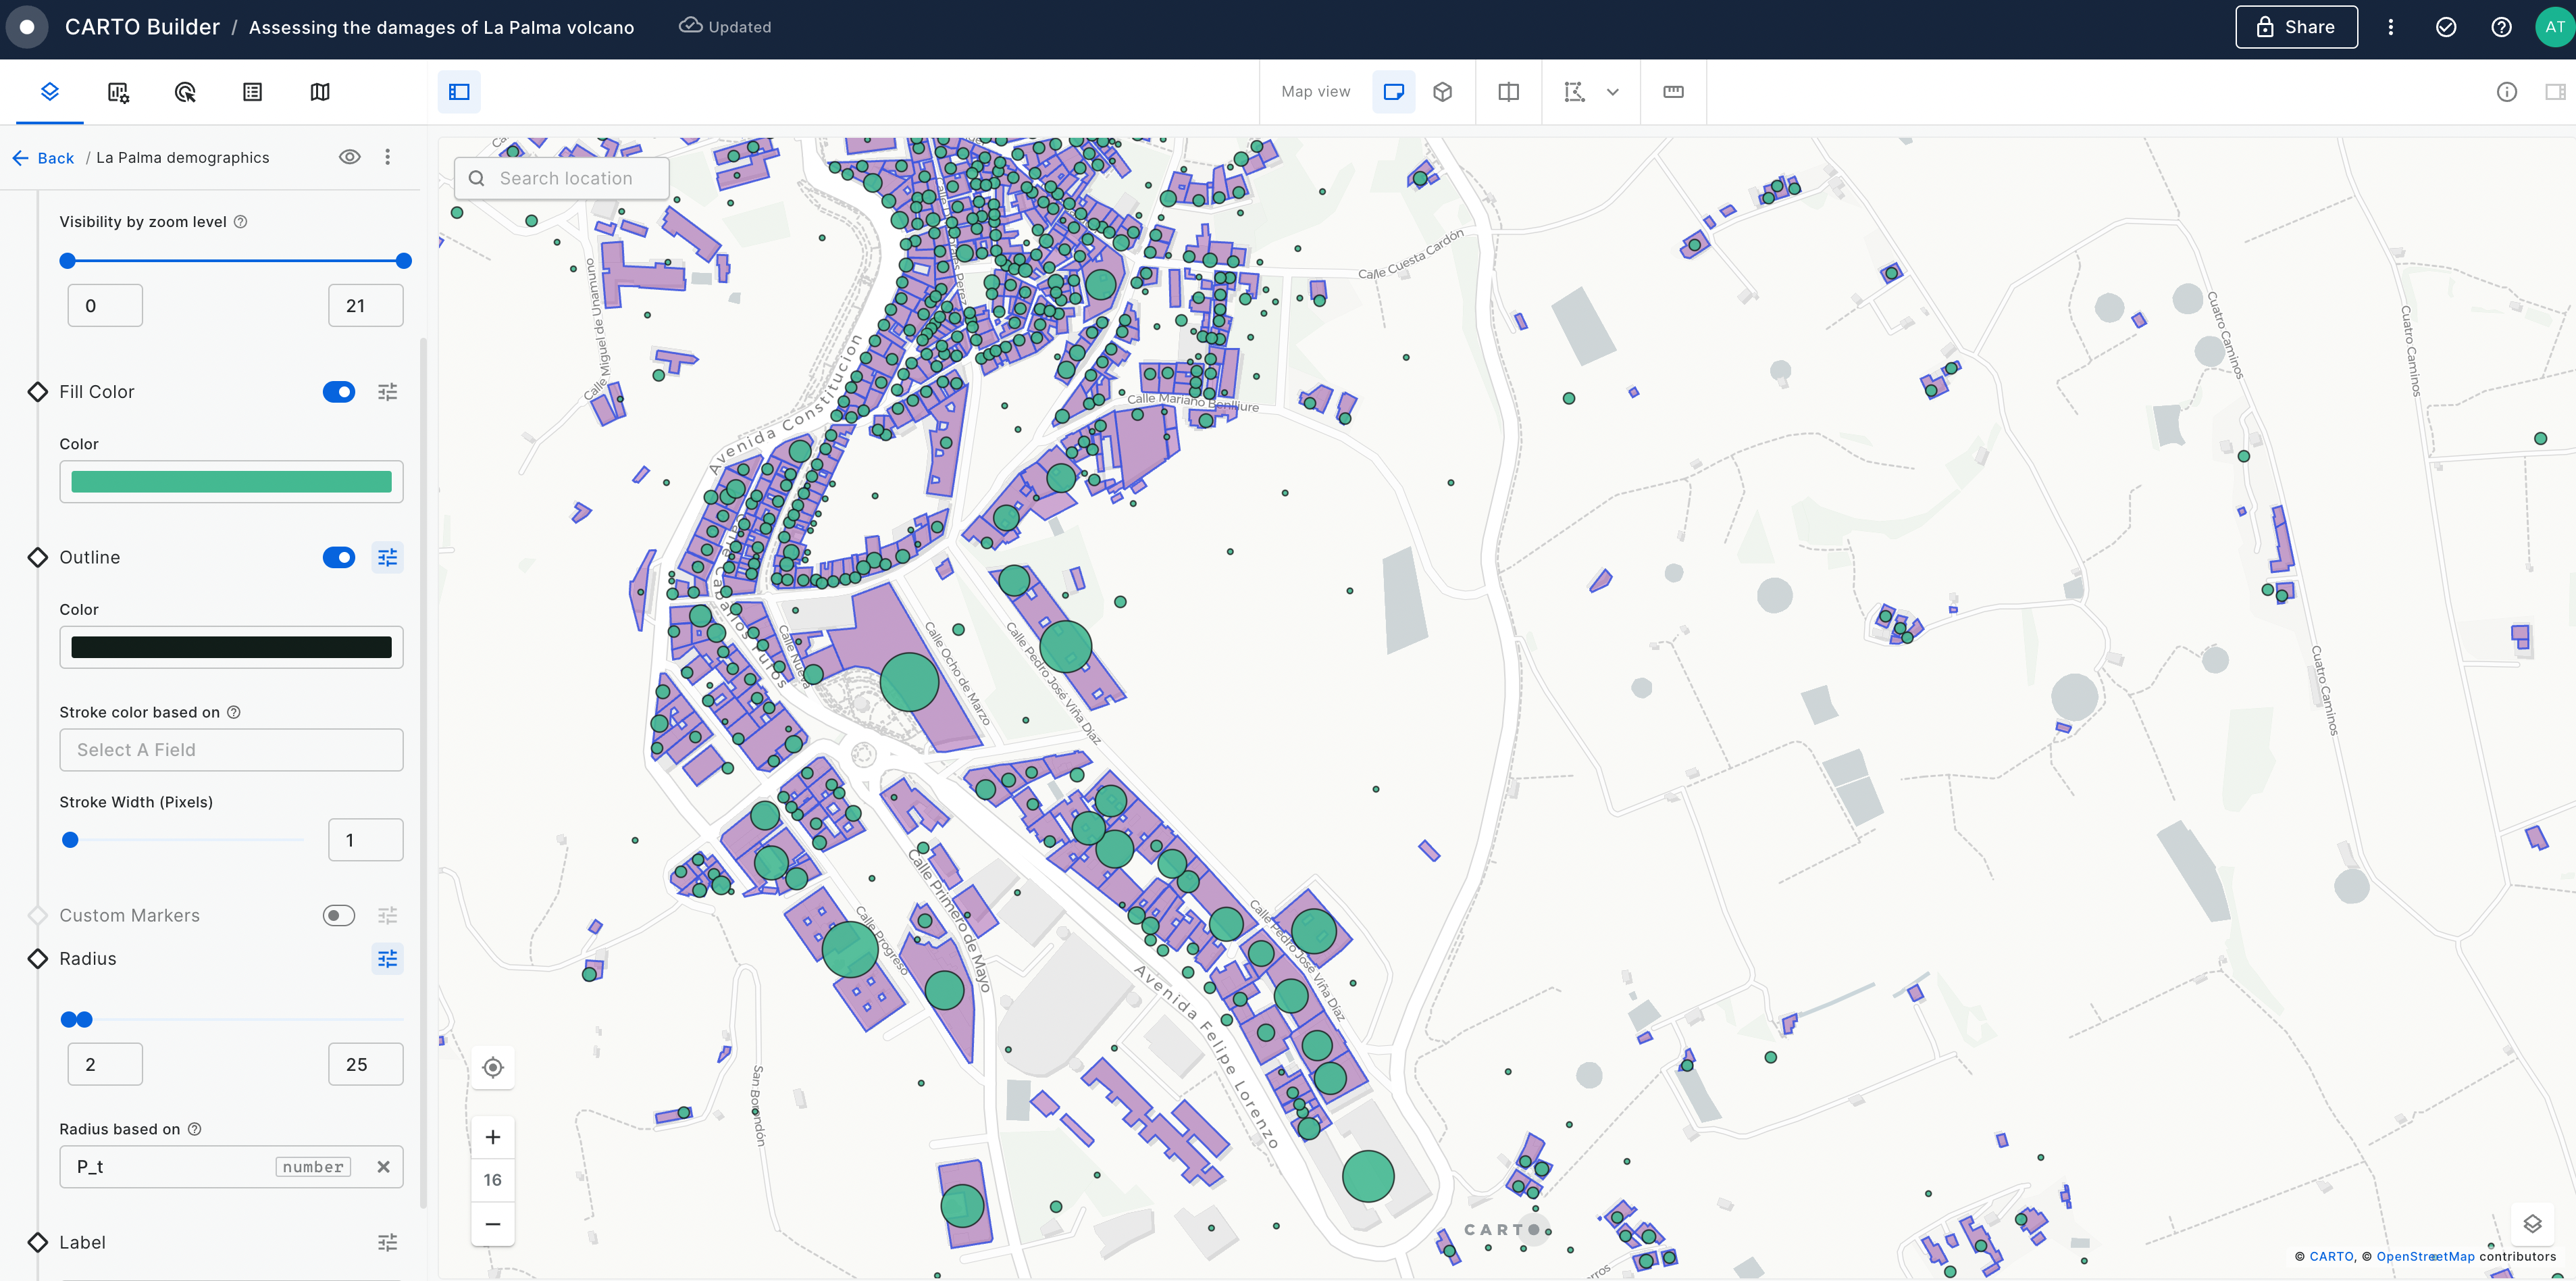This screenshot has width=2576, height=1281.
Task: Go to CARTO Builder breadcrumb
Action: (142, 27)
